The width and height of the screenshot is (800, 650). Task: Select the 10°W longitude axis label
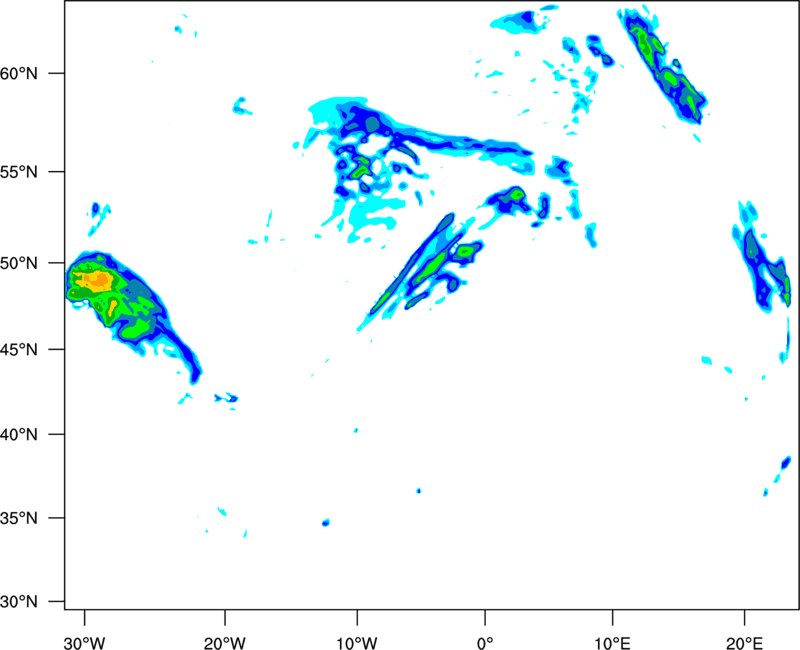[x=357, y=643]
